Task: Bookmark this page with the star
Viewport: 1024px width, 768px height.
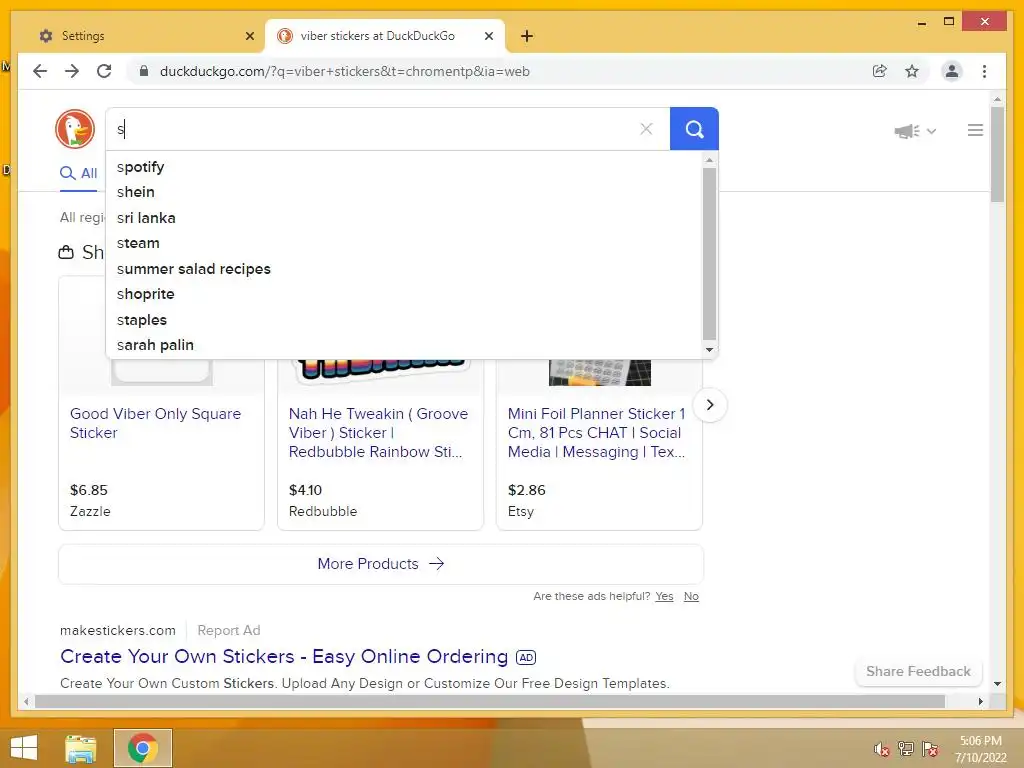Action: tap(912, 71)
